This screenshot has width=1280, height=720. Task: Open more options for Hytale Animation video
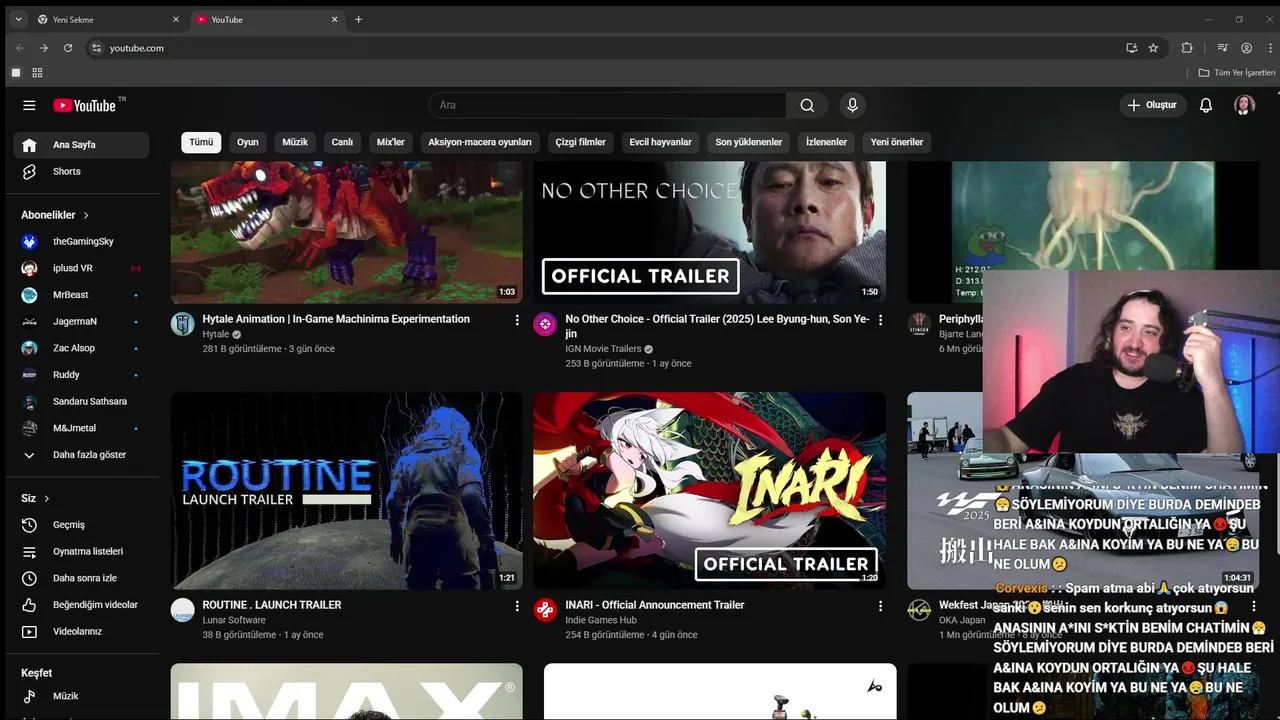pos(517,320)
